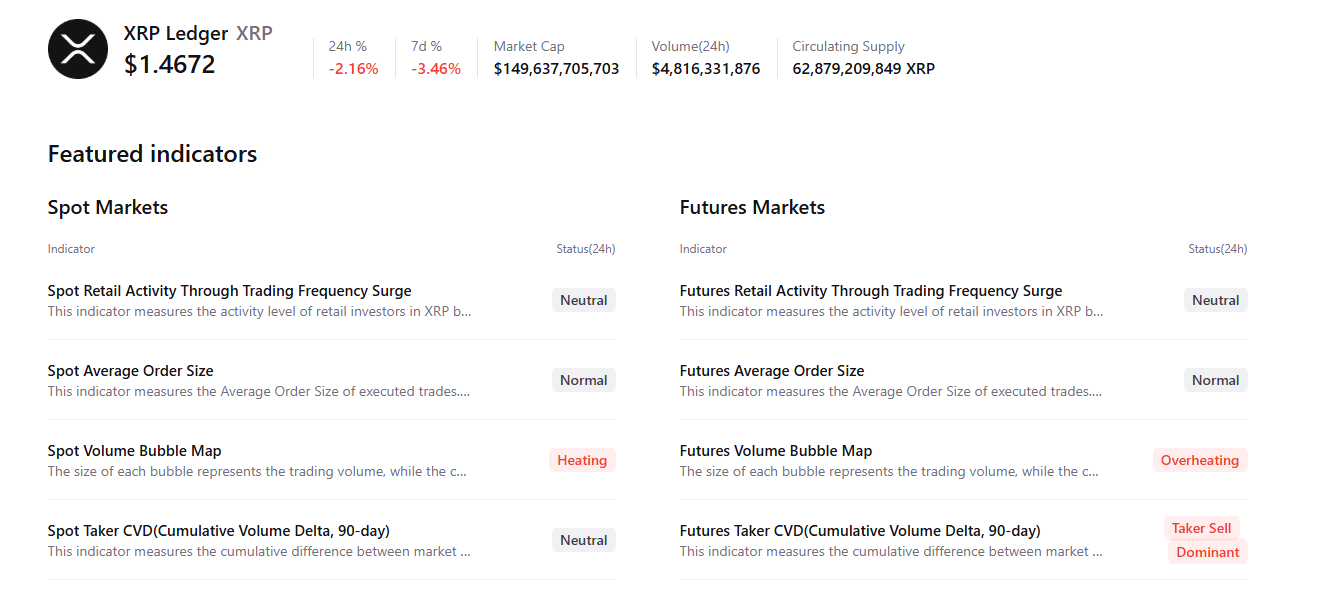1331x590 pixels.
Task: Open Futures Average Order Size indicator
Action: (x=772, y=371)
